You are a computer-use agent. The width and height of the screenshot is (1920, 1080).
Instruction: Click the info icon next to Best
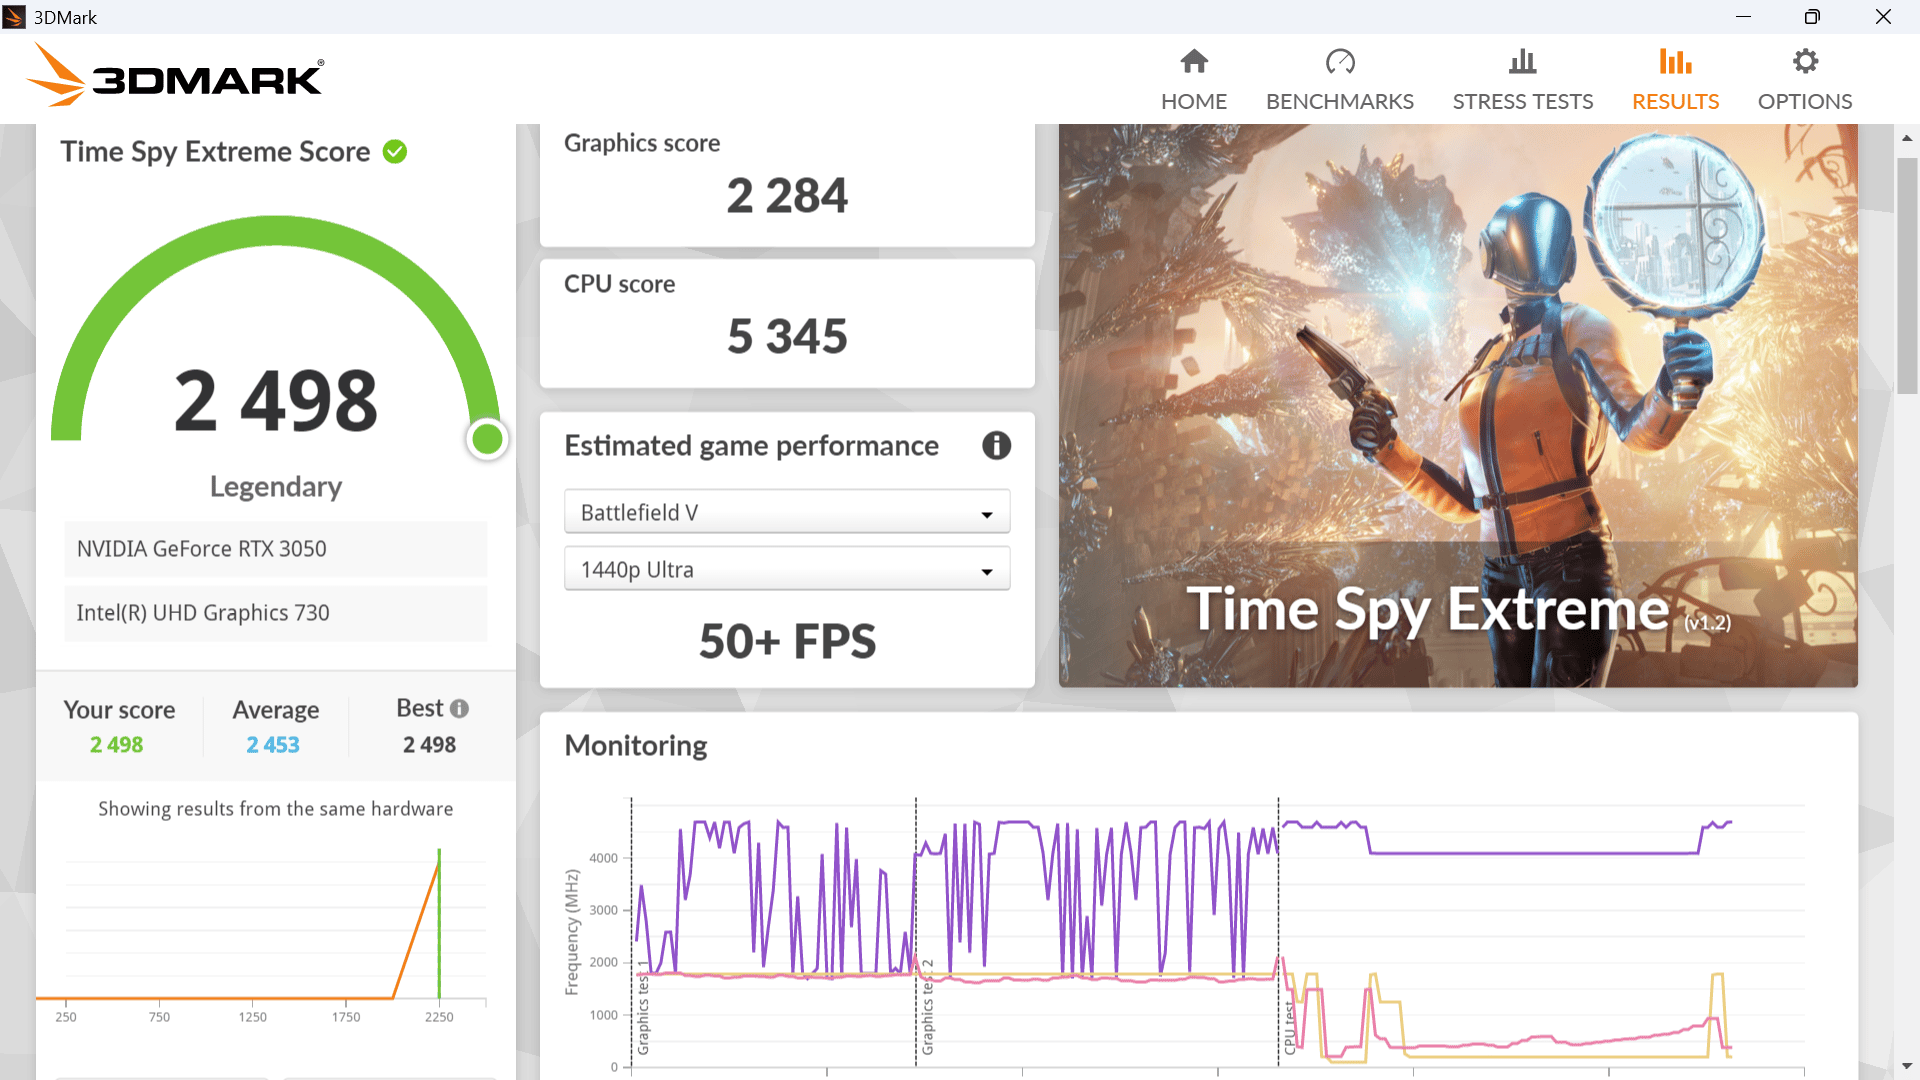(459, 708)
